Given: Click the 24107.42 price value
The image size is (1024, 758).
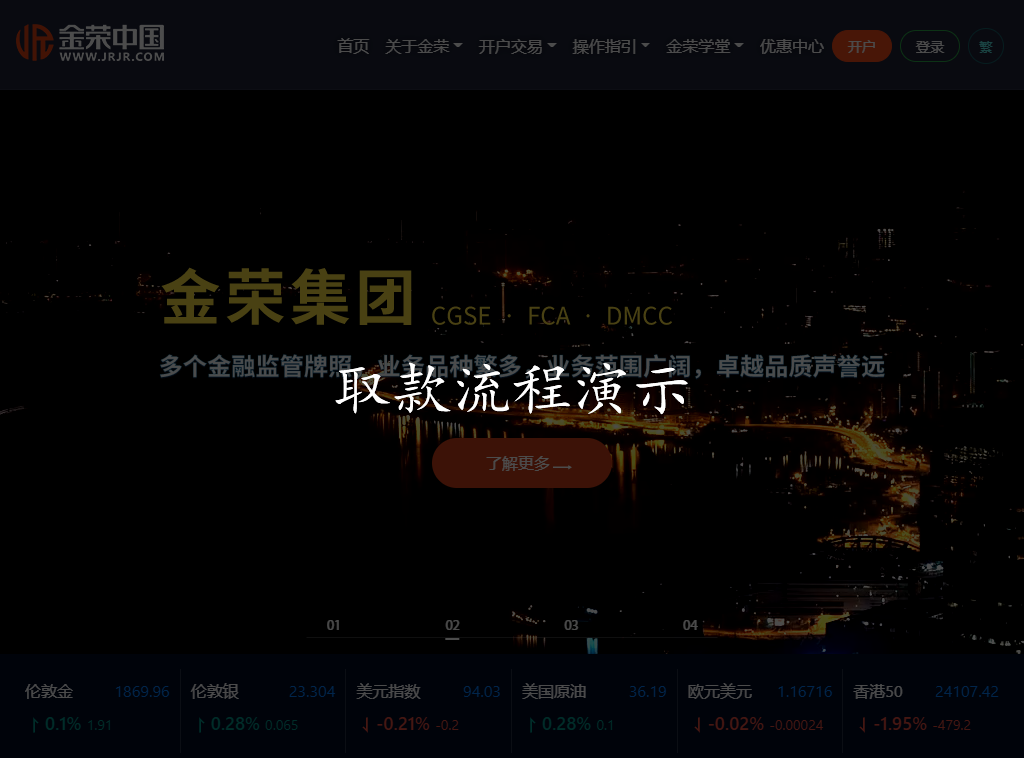Looking at the screenshot, I should tap(967, 691).
